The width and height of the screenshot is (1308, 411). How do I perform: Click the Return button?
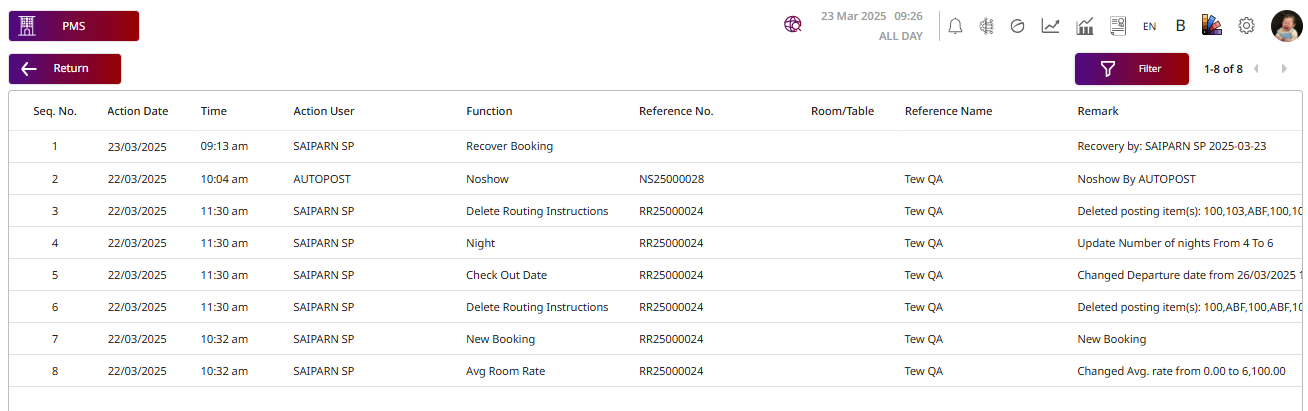point(65,69)
